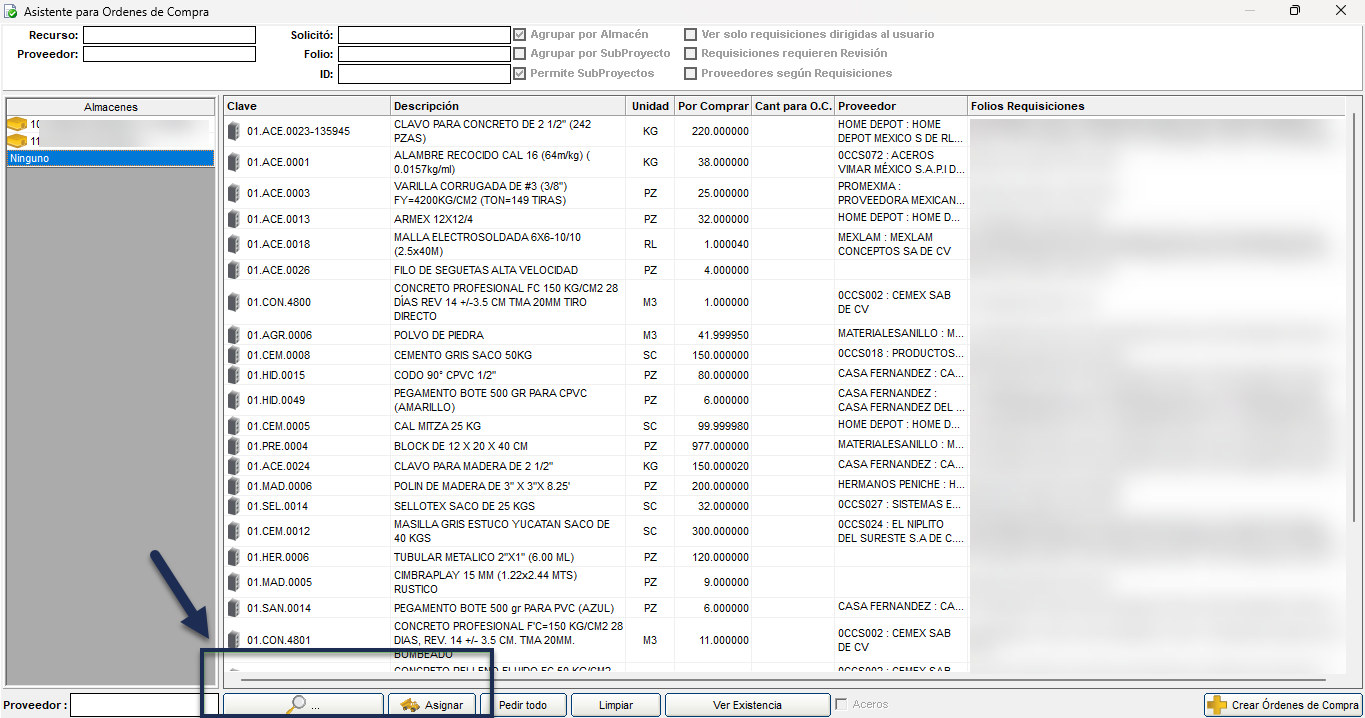The width and height of the screenshot is (1365, 718).
Task: Open Ver Existencia
Action: pos(747,705)
